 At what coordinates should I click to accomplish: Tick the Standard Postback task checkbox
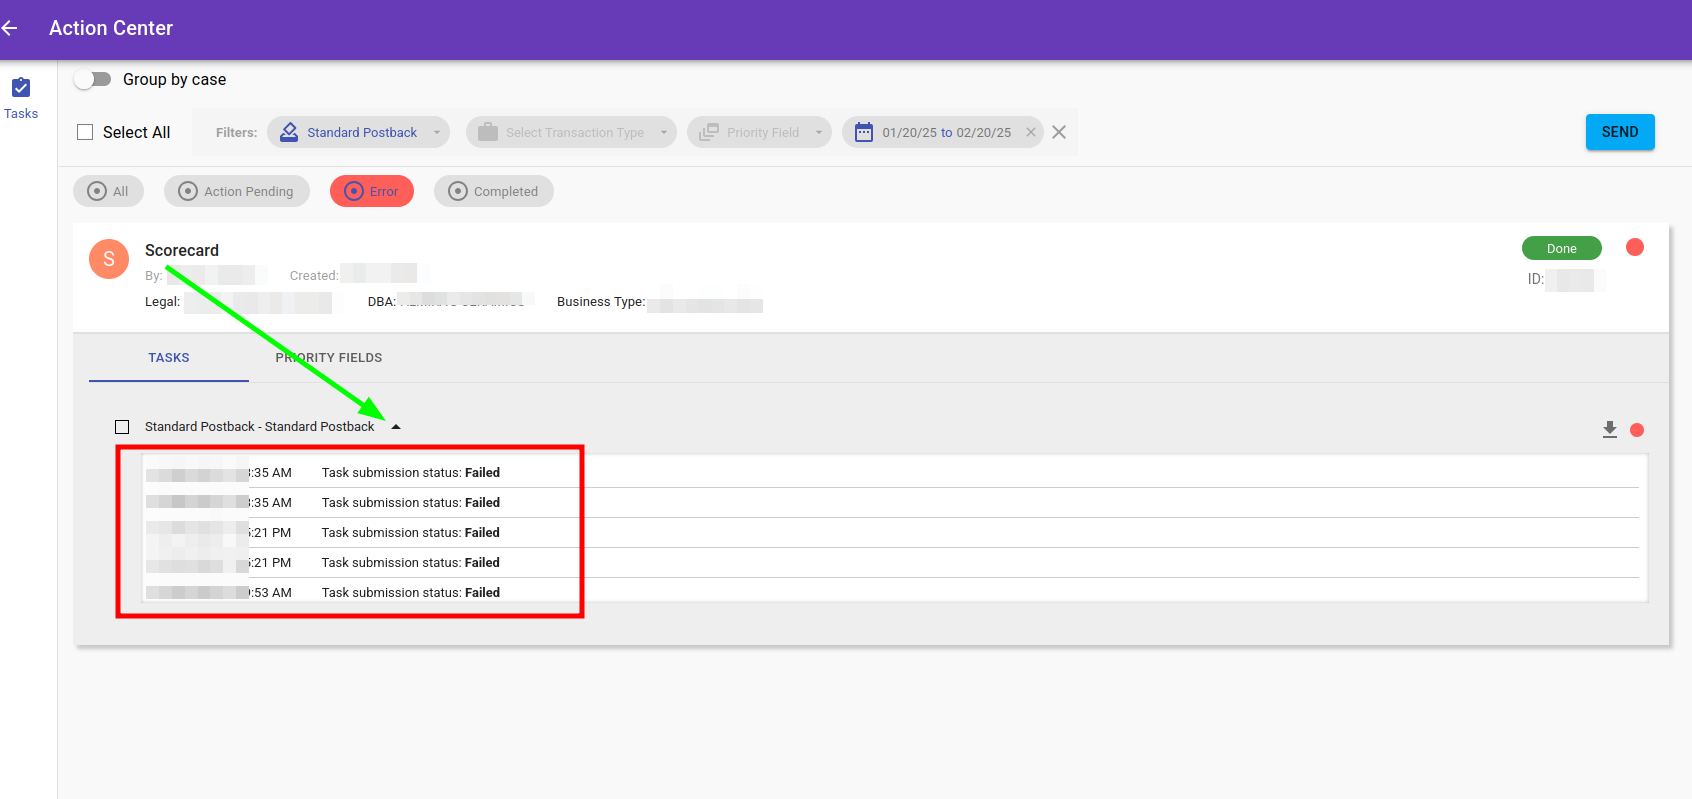tap(122, 427)
